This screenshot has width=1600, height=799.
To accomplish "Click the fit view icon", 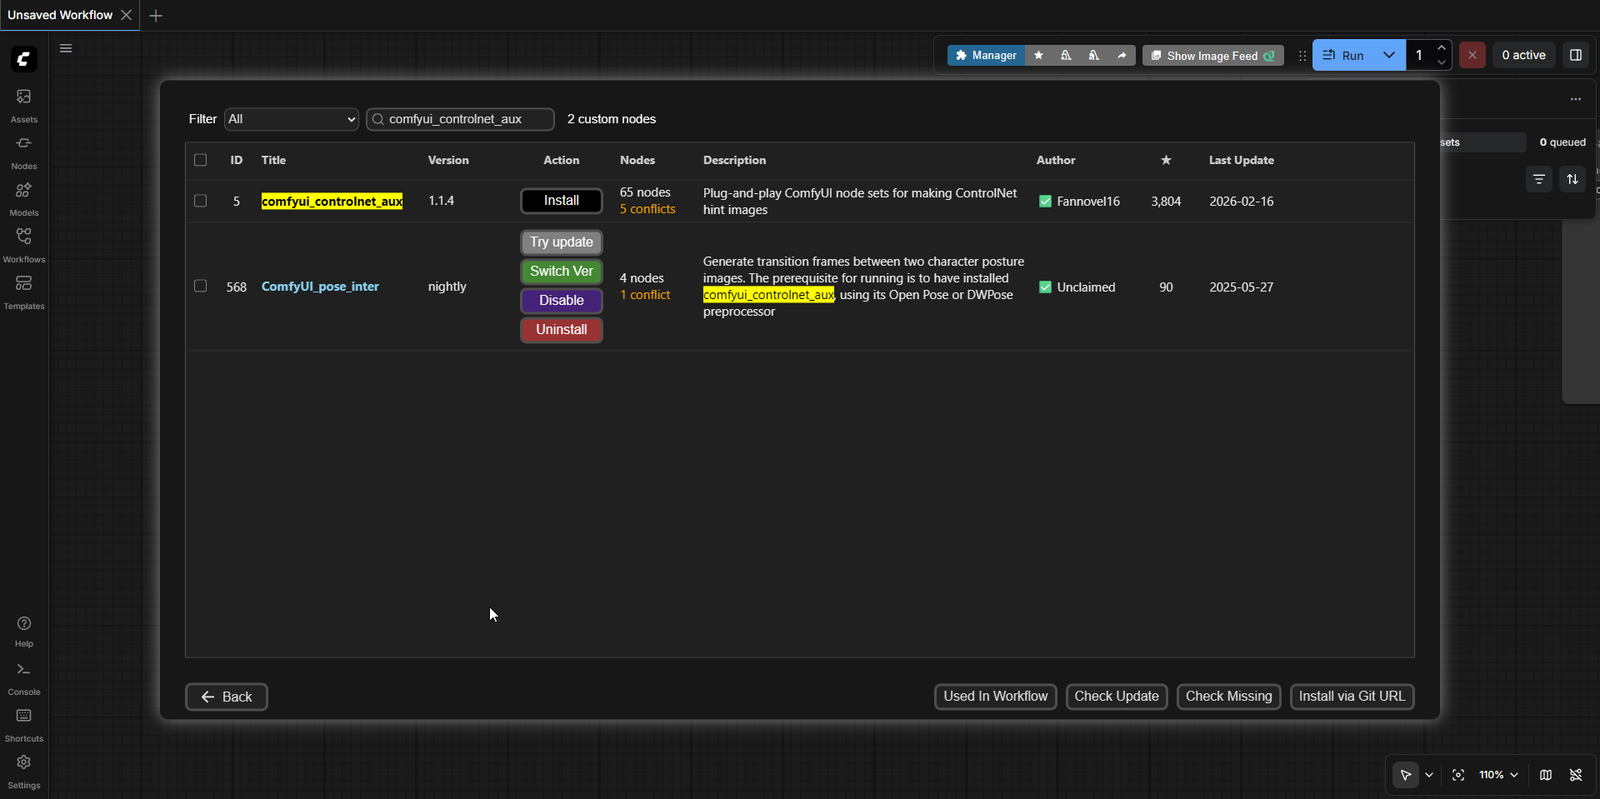I will tap(1459, 775).
